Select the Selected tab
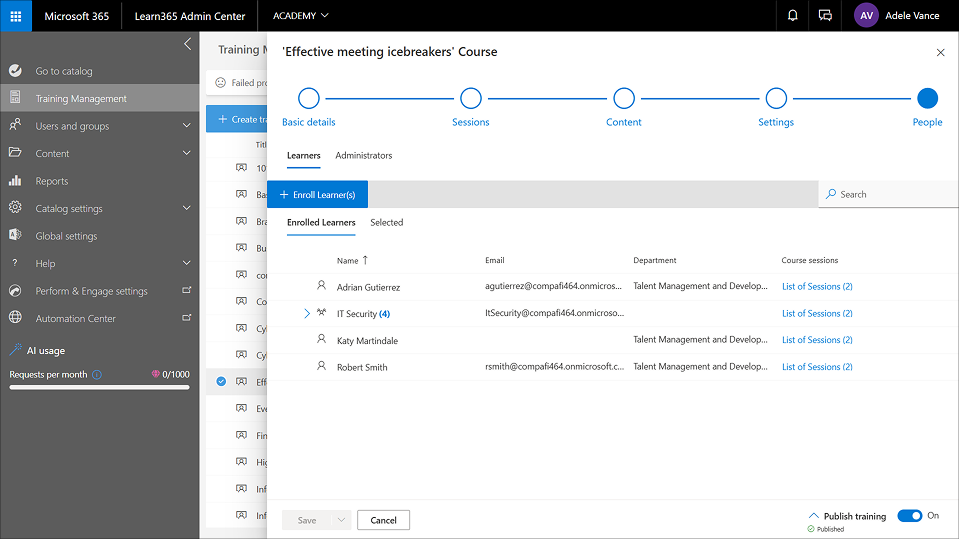 (387, 223)
